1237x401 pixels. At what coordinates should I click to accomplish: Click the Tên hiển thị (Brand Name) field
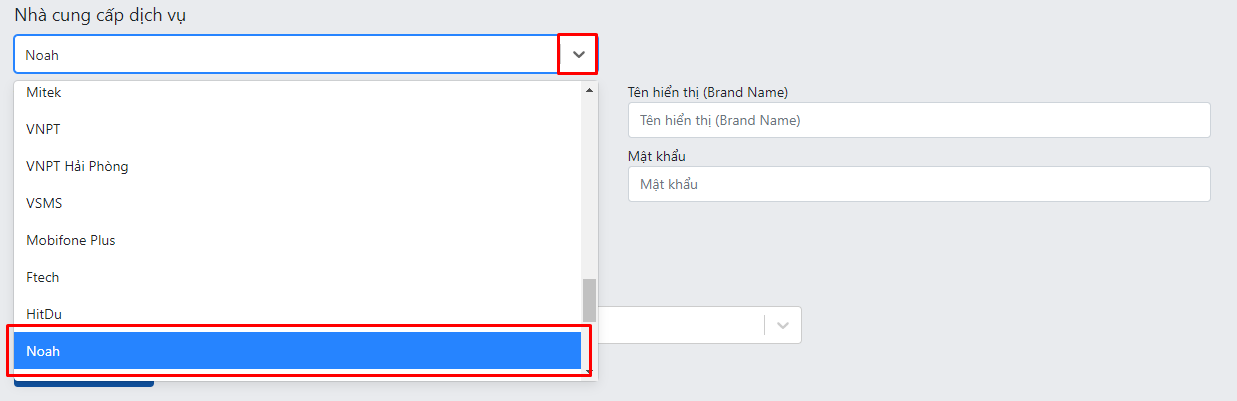pos(919,120)
